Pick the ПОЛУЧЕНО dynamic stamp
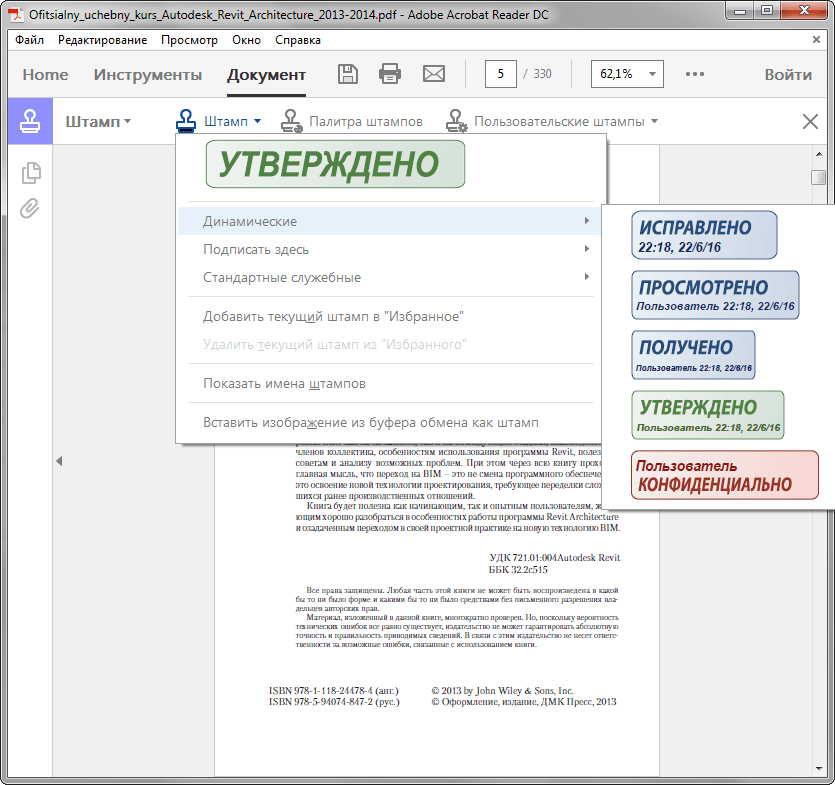The image size is (835, 785). click(x=693, y=355)
